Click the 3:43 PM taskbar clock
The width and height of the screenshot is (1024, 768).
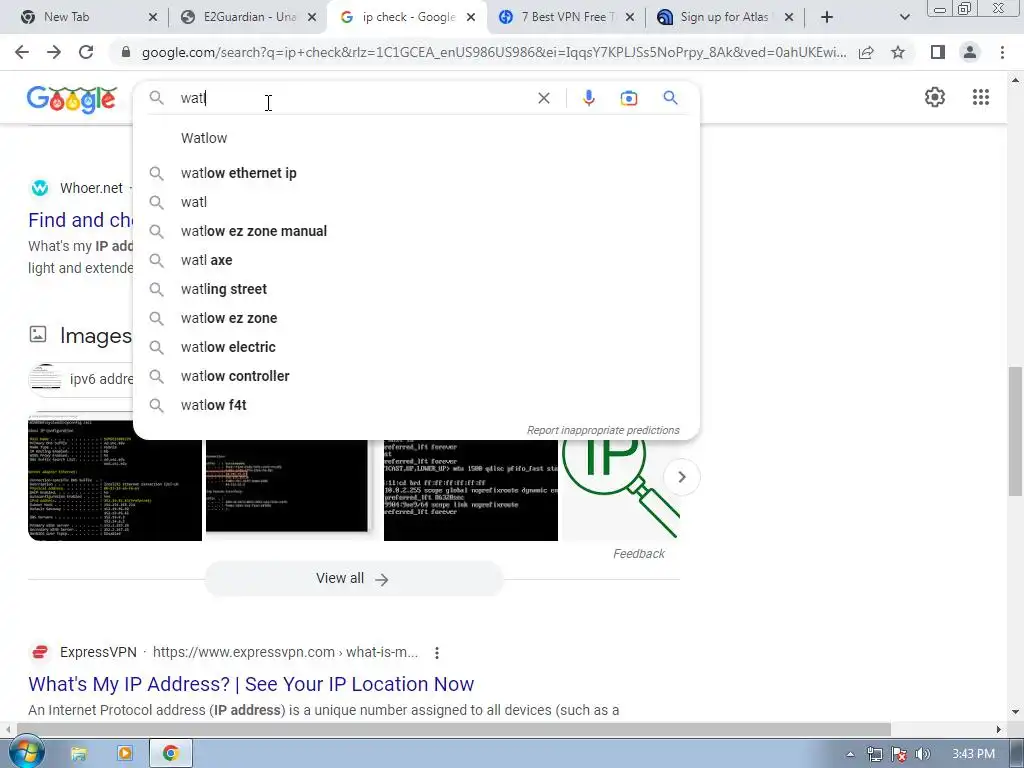coord(973,754)
